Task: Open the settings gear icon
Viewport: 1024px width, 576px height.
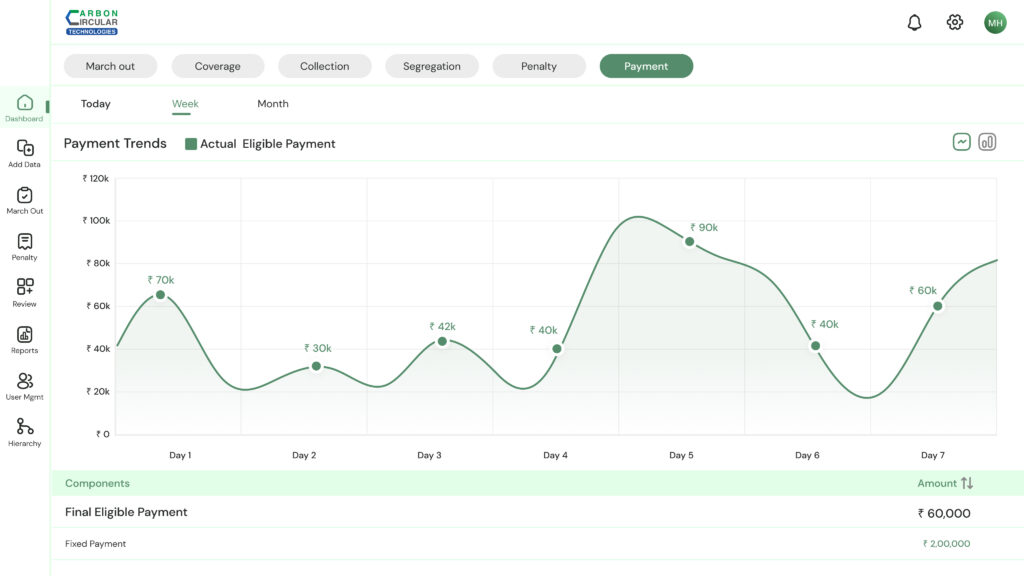Action: click(x=955, y=23)
